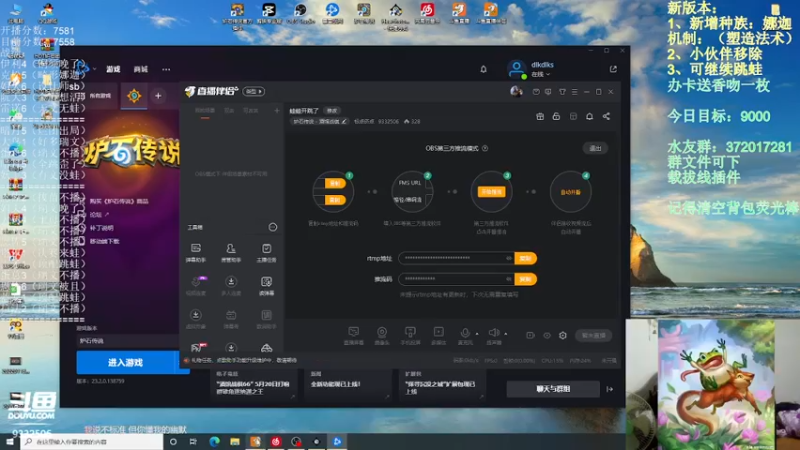Click 进入游戏 to launch Hearthstone
The height and width of the screenshot is (450, 800).
125,362
